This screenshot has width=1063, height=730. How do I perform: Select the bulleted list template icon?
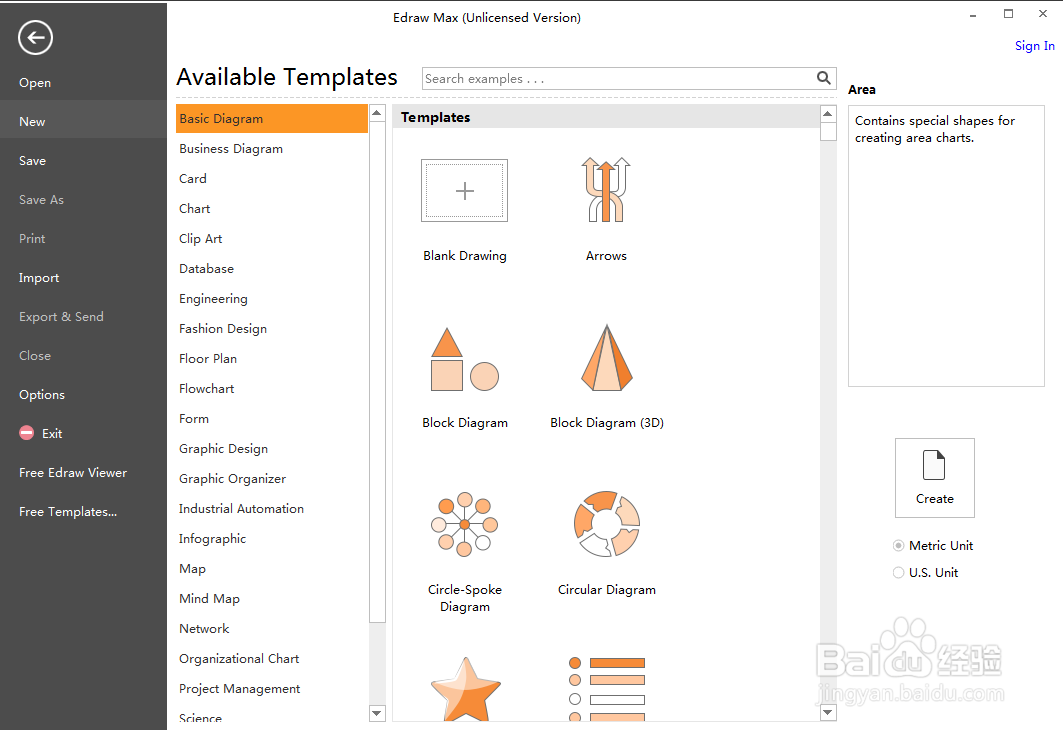(x=607, y=688)
